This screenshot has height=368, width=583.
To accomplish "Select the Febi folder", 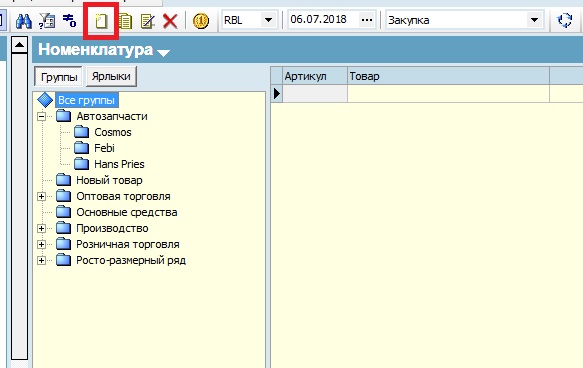I will tap(104, 148).
